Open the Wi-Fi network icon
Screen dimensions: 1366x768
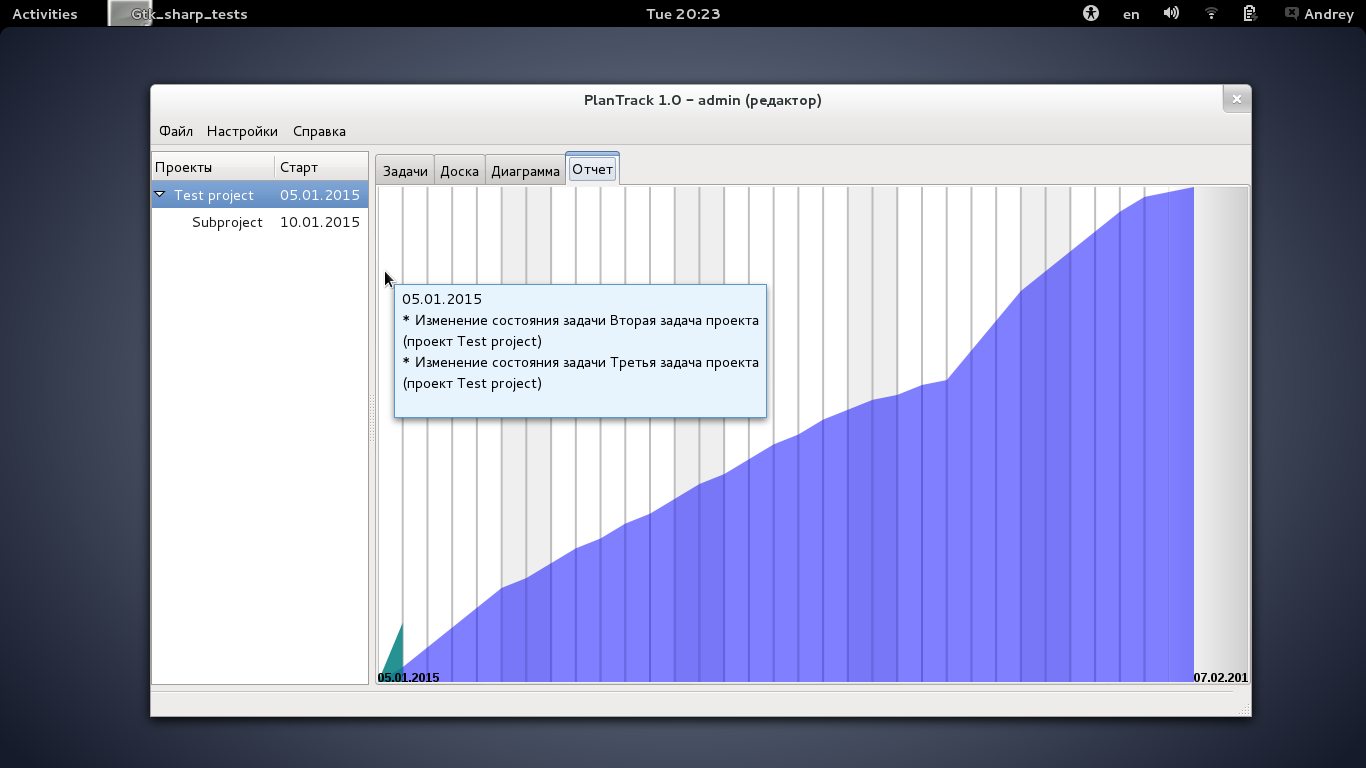(x=1211, y=14)
